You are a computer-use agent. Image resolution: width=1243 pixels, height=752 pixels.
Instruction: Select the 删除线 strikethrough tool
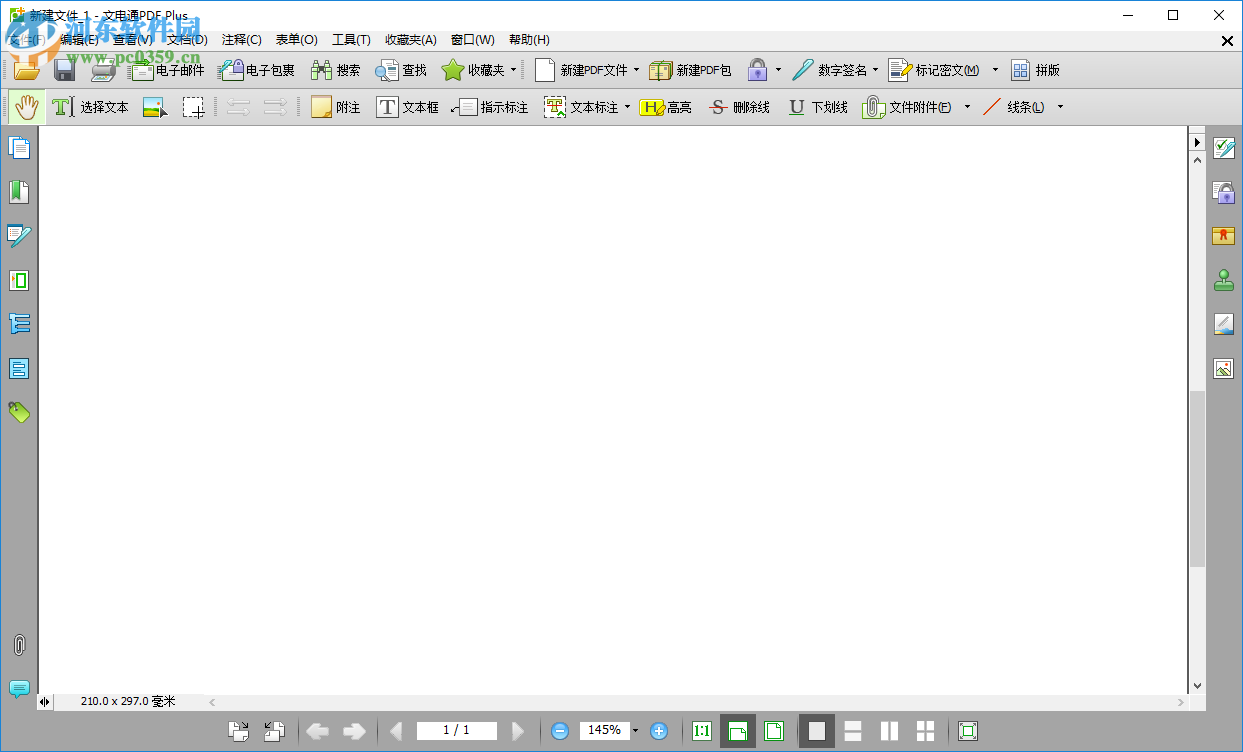[x=738, y=107]
